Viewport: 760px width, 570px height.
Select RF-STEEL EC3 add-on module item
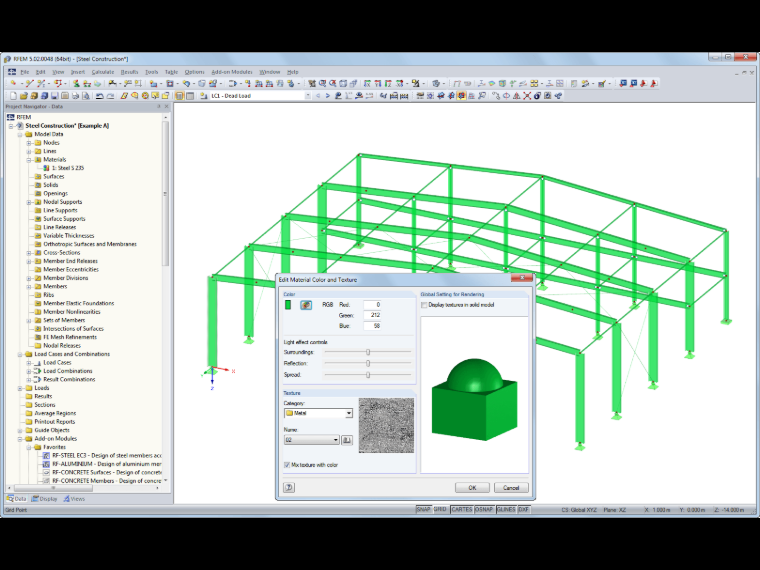(107, 456)
